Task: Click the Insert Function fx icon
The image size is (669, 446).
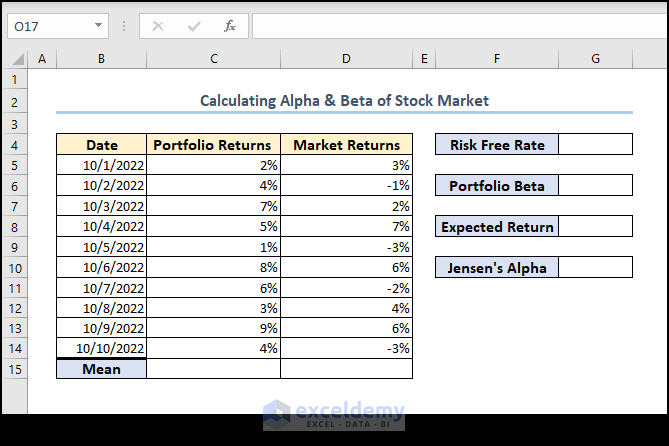Action: click(230, 26)
